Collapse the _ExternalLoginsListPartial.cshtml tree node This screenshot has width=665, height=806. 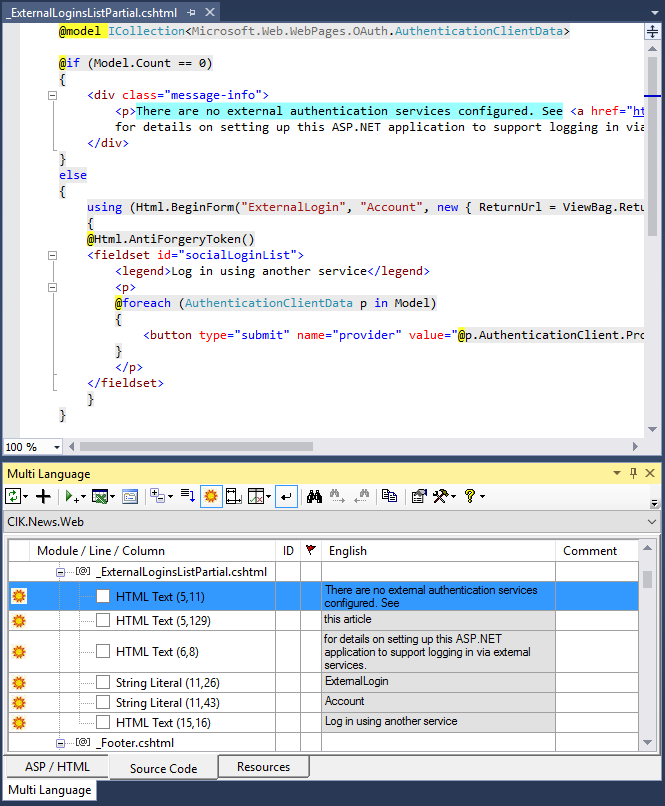[61, 572]
